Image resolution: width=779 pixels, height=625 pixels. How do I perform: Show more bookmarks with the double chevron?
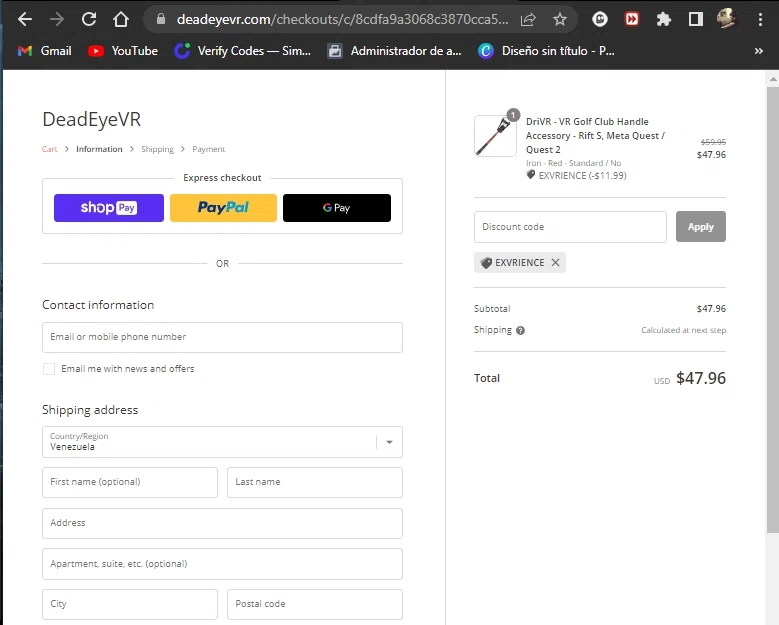[x=758, y=51]
